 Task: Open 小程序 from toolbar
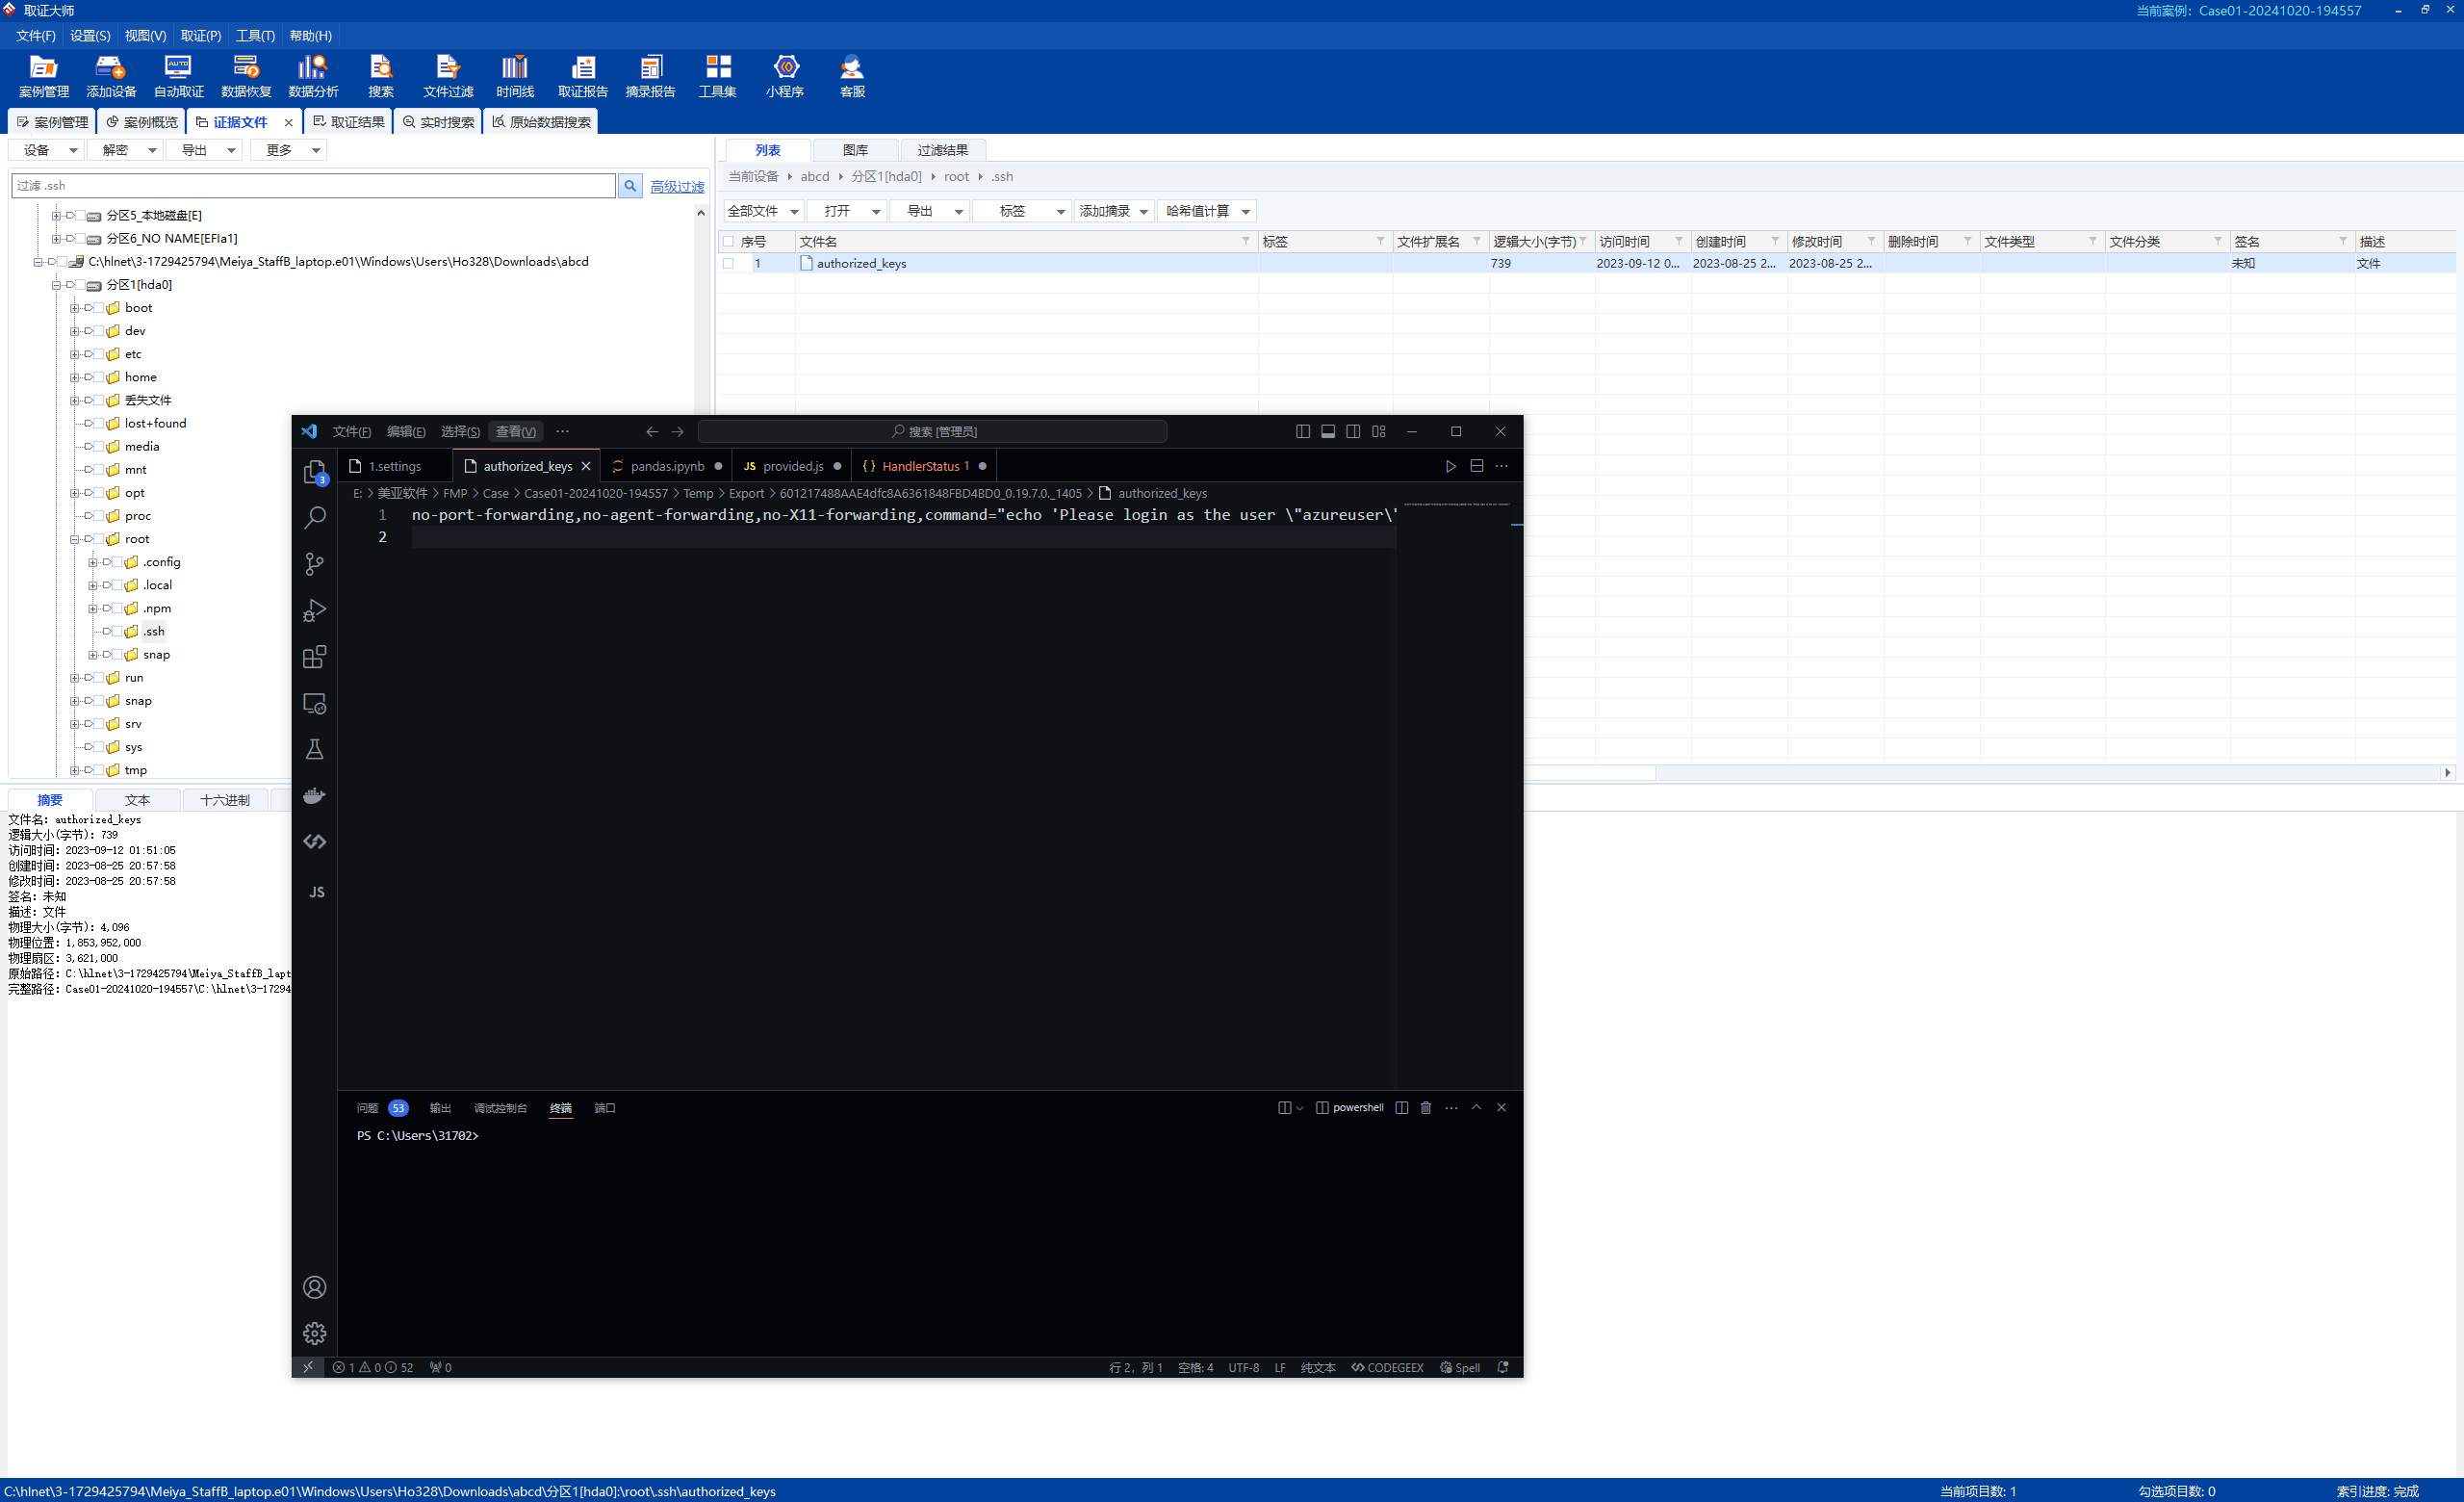tap(786, 76)
